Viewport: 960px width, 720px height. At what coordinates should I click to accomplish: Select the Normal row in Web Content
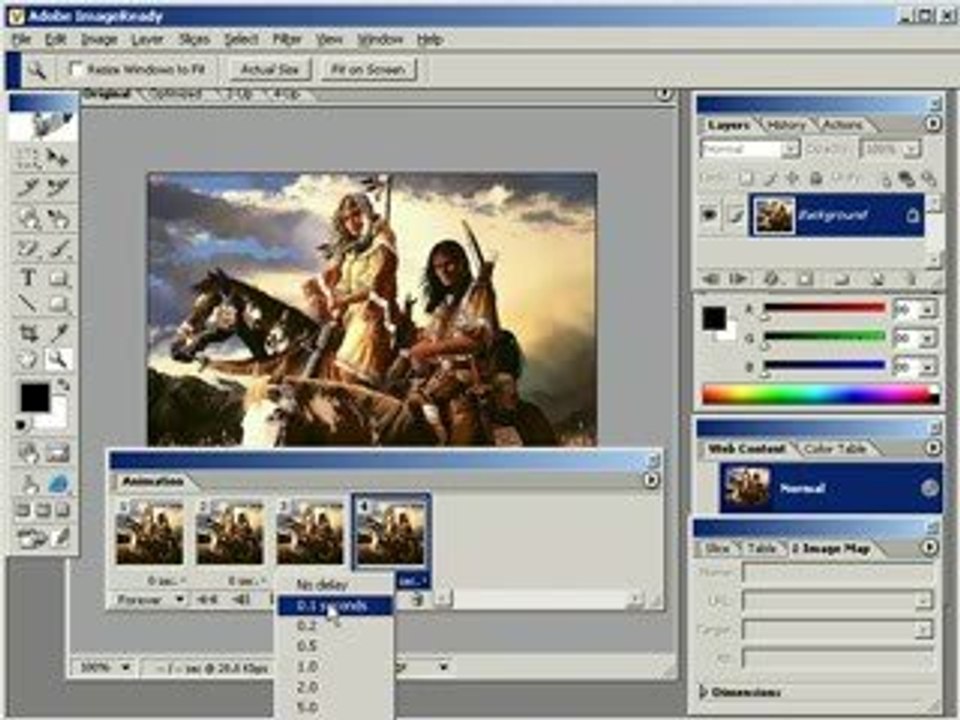tap(830, 488)
